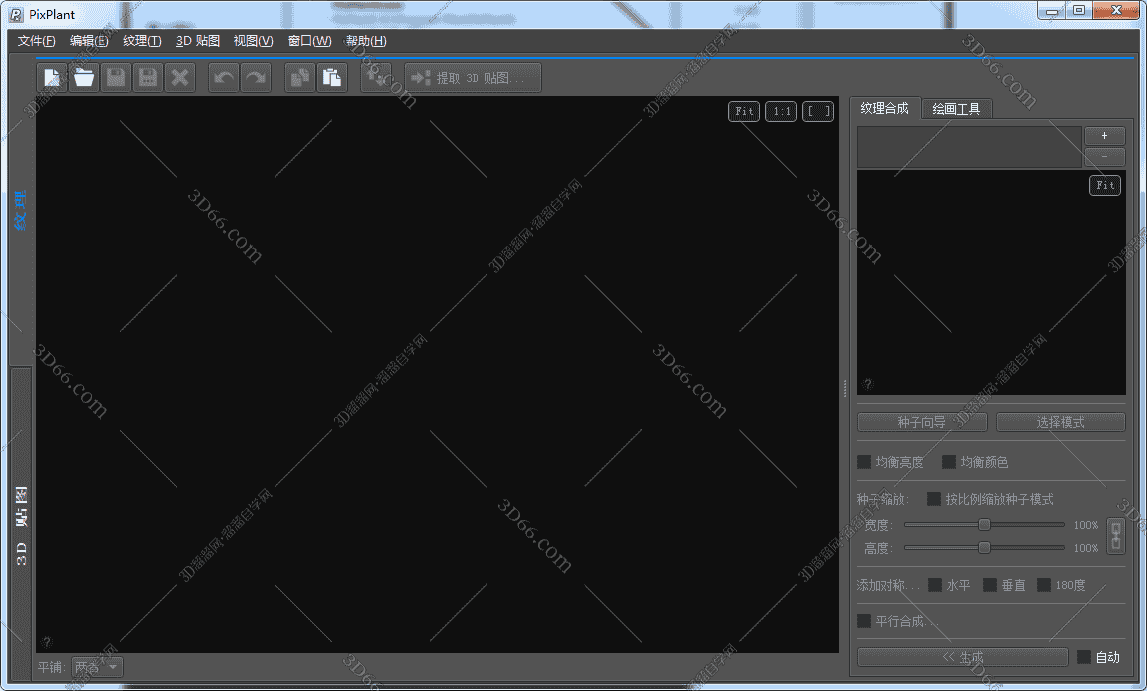Click the Paste clipboard icon
The width and height of the screenshot is (1147, 691).
tap(332, 78)
